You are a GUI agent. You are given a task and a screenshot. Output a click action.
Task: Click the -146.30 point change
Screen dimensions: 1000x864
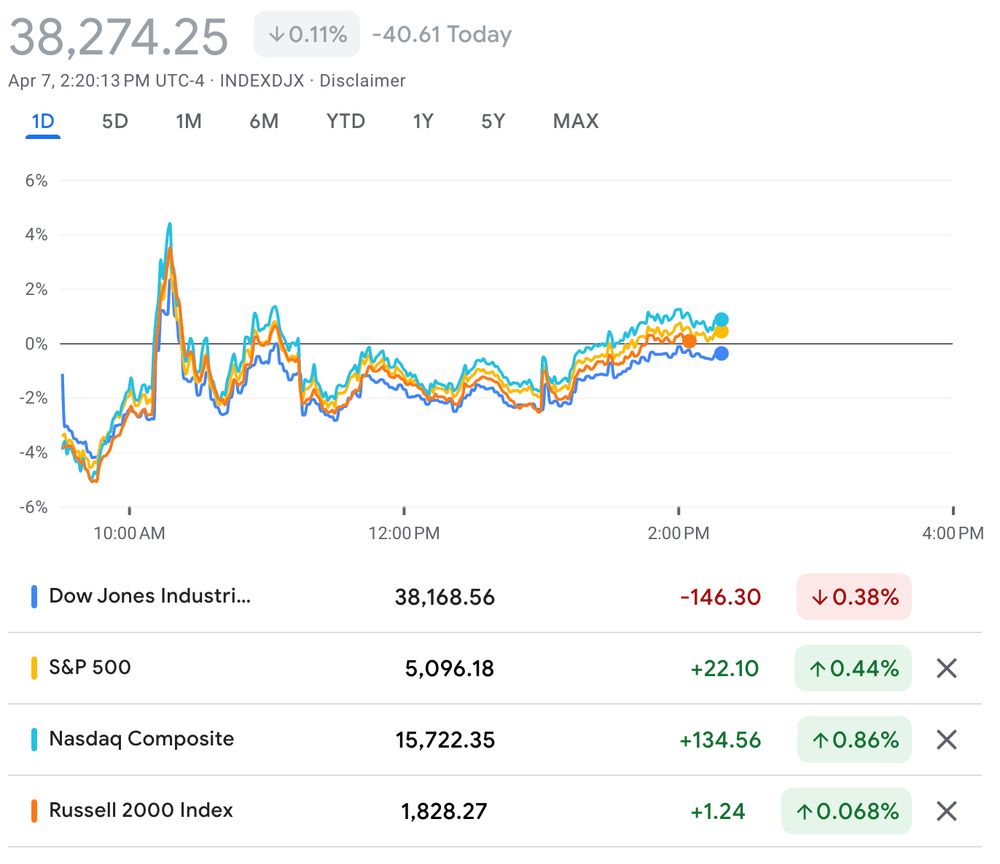[721, 597]
